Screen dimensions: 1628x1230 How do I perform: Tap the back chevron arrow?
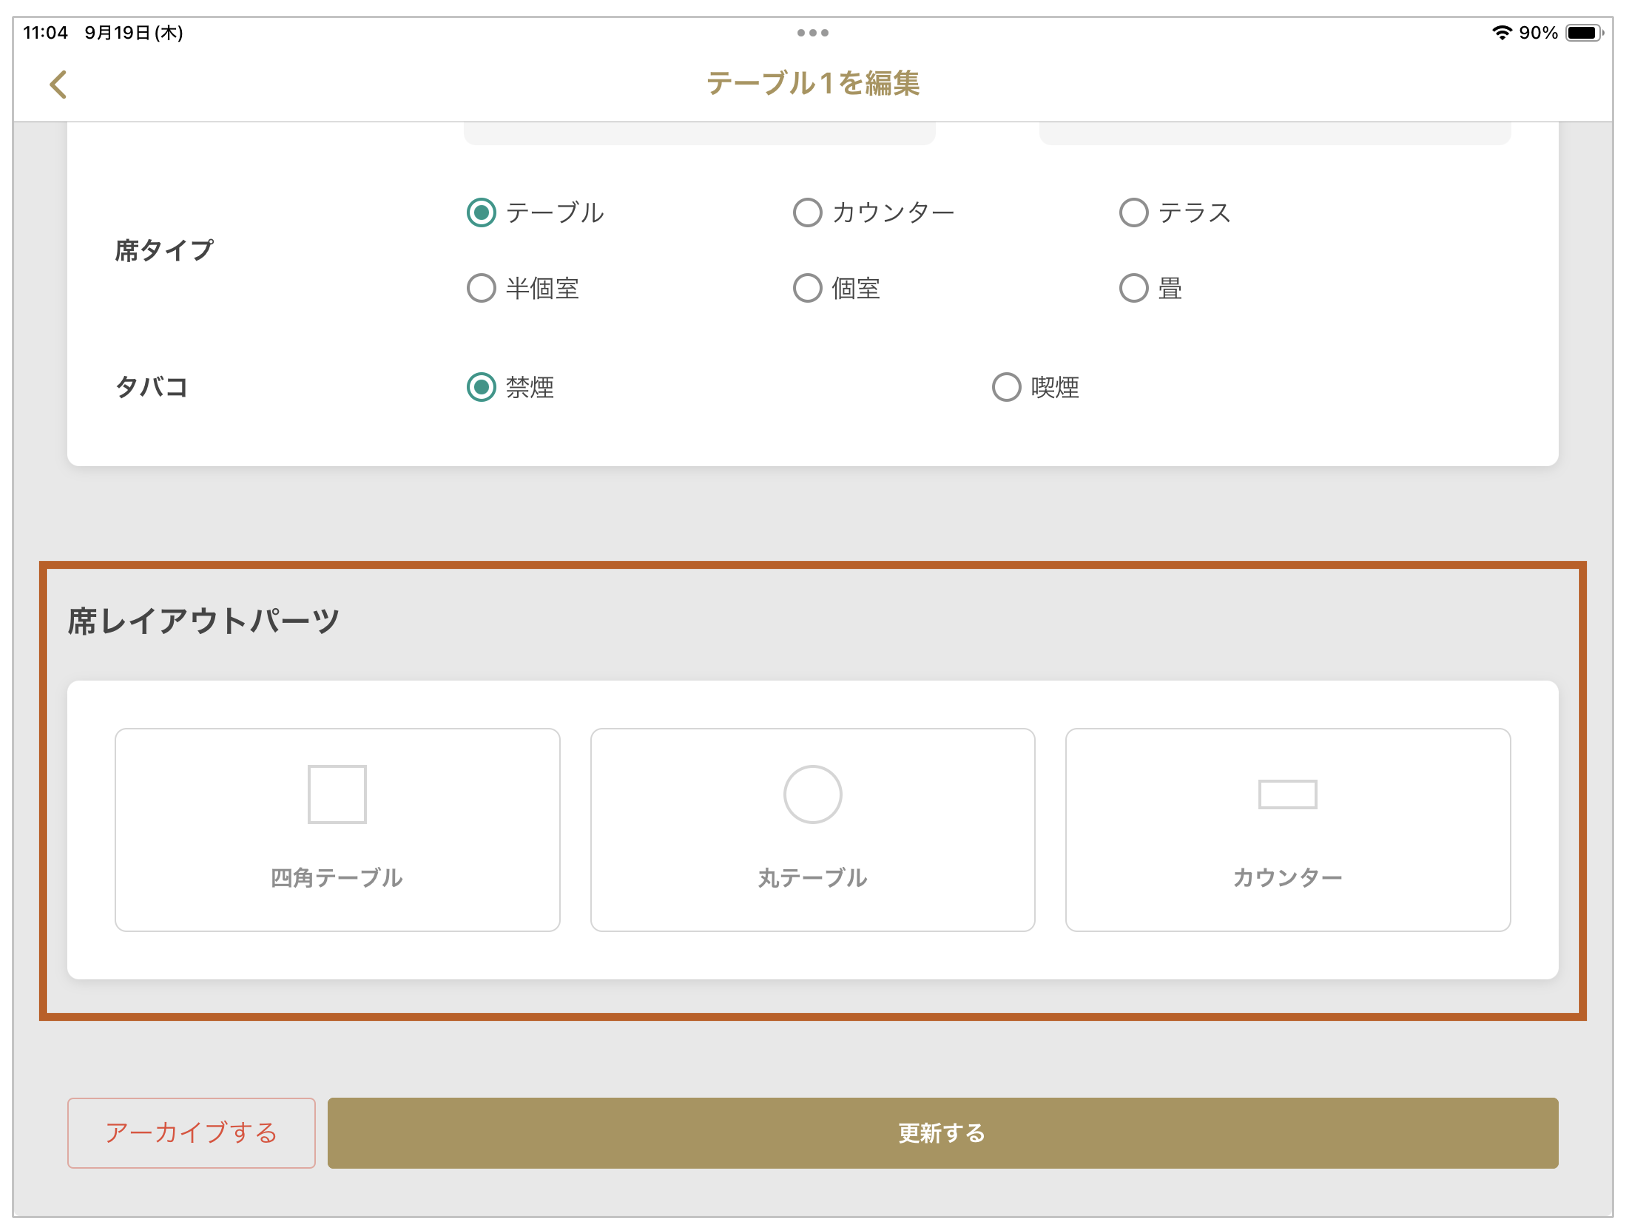(x=58, y=84)
